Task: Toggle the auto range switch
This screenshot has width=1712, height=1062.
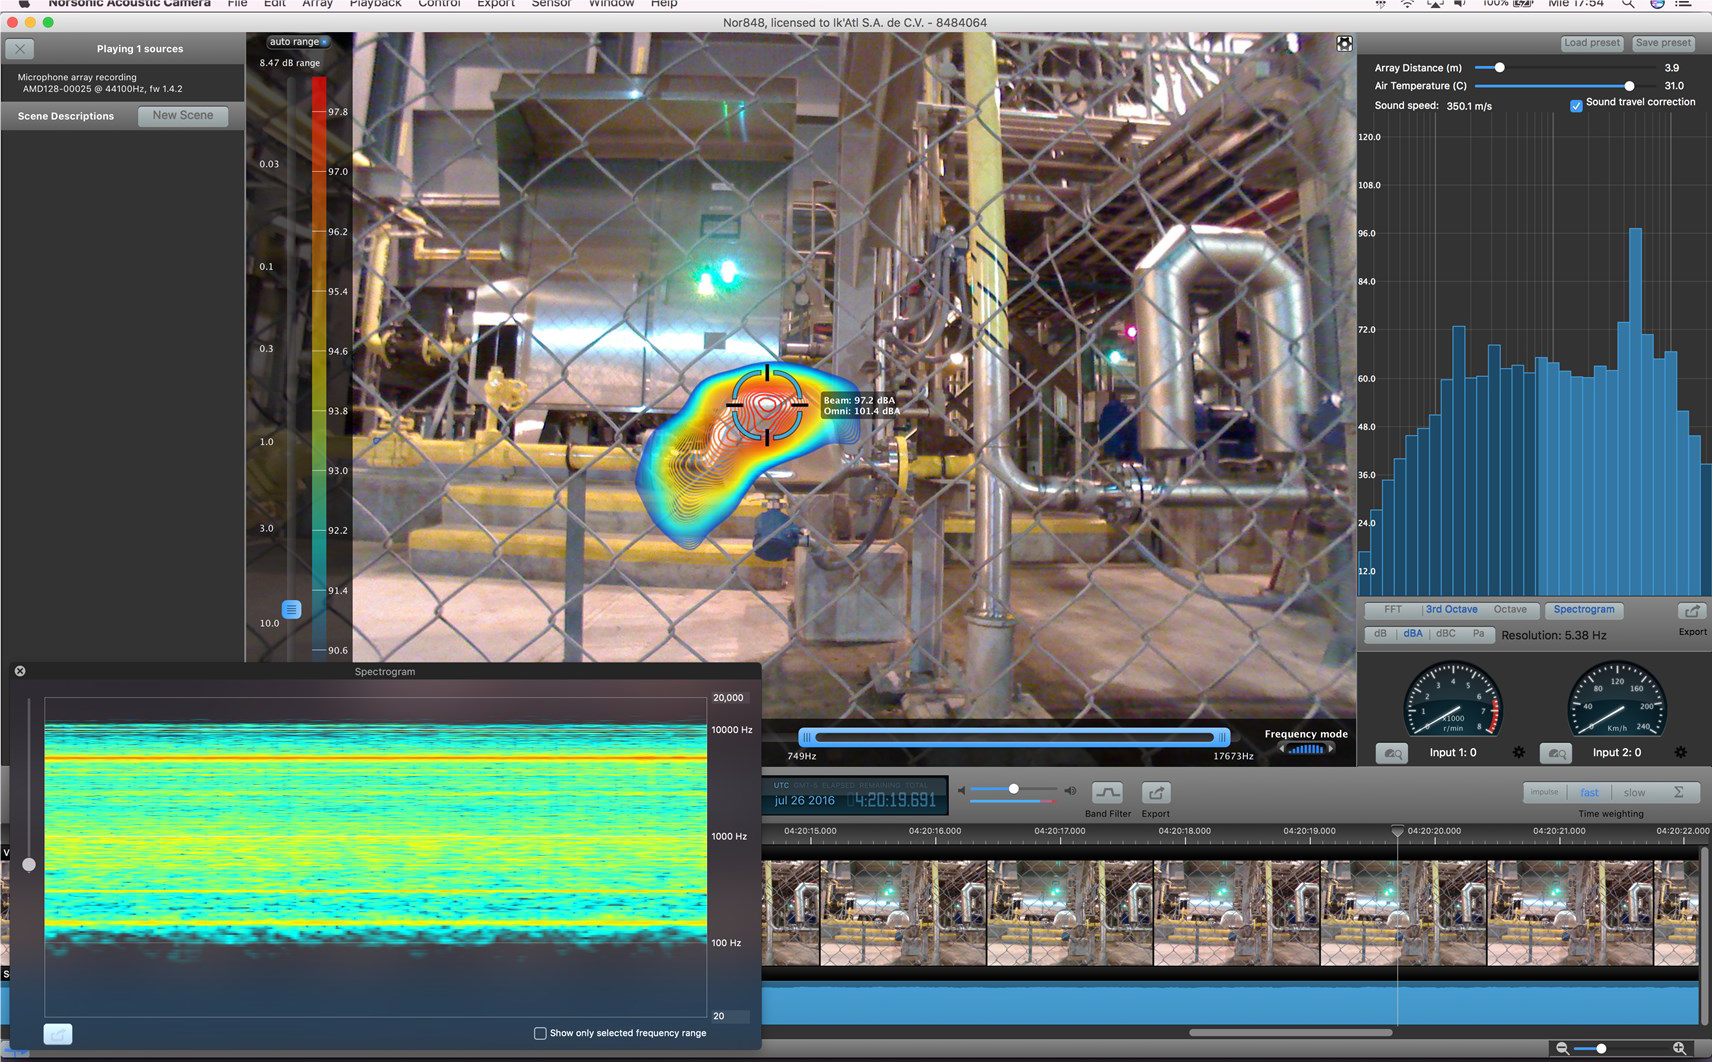Action: point(323,42)
